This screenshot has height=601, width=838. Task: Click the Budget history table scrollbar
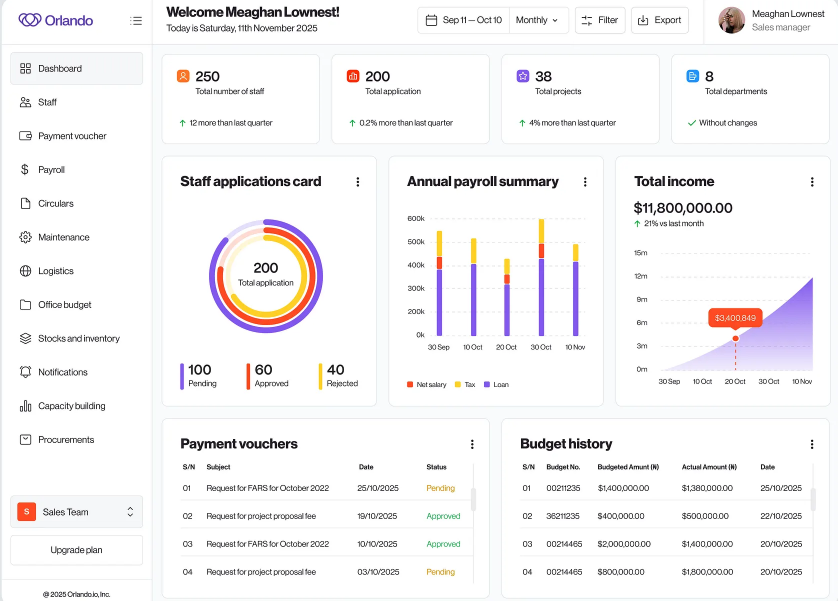(813, 499)
